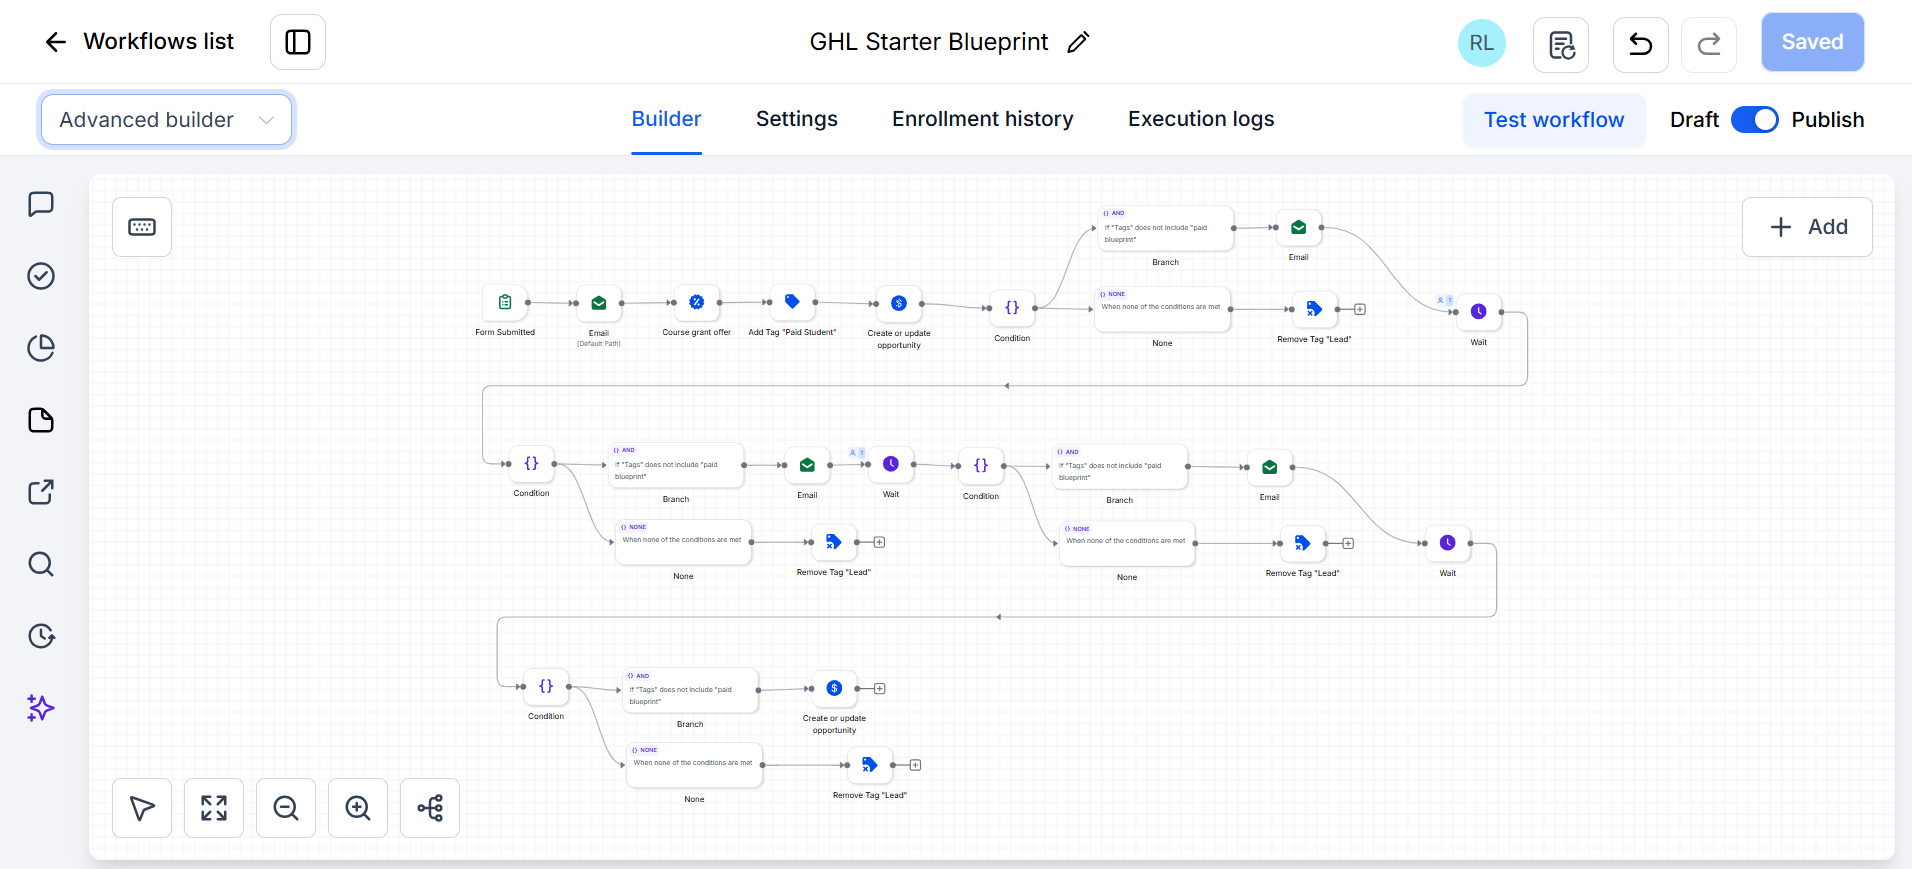This screenshot has width=1912, height=869.
Task: Open the Enrollment history tab
Action: tap(983, 119)
